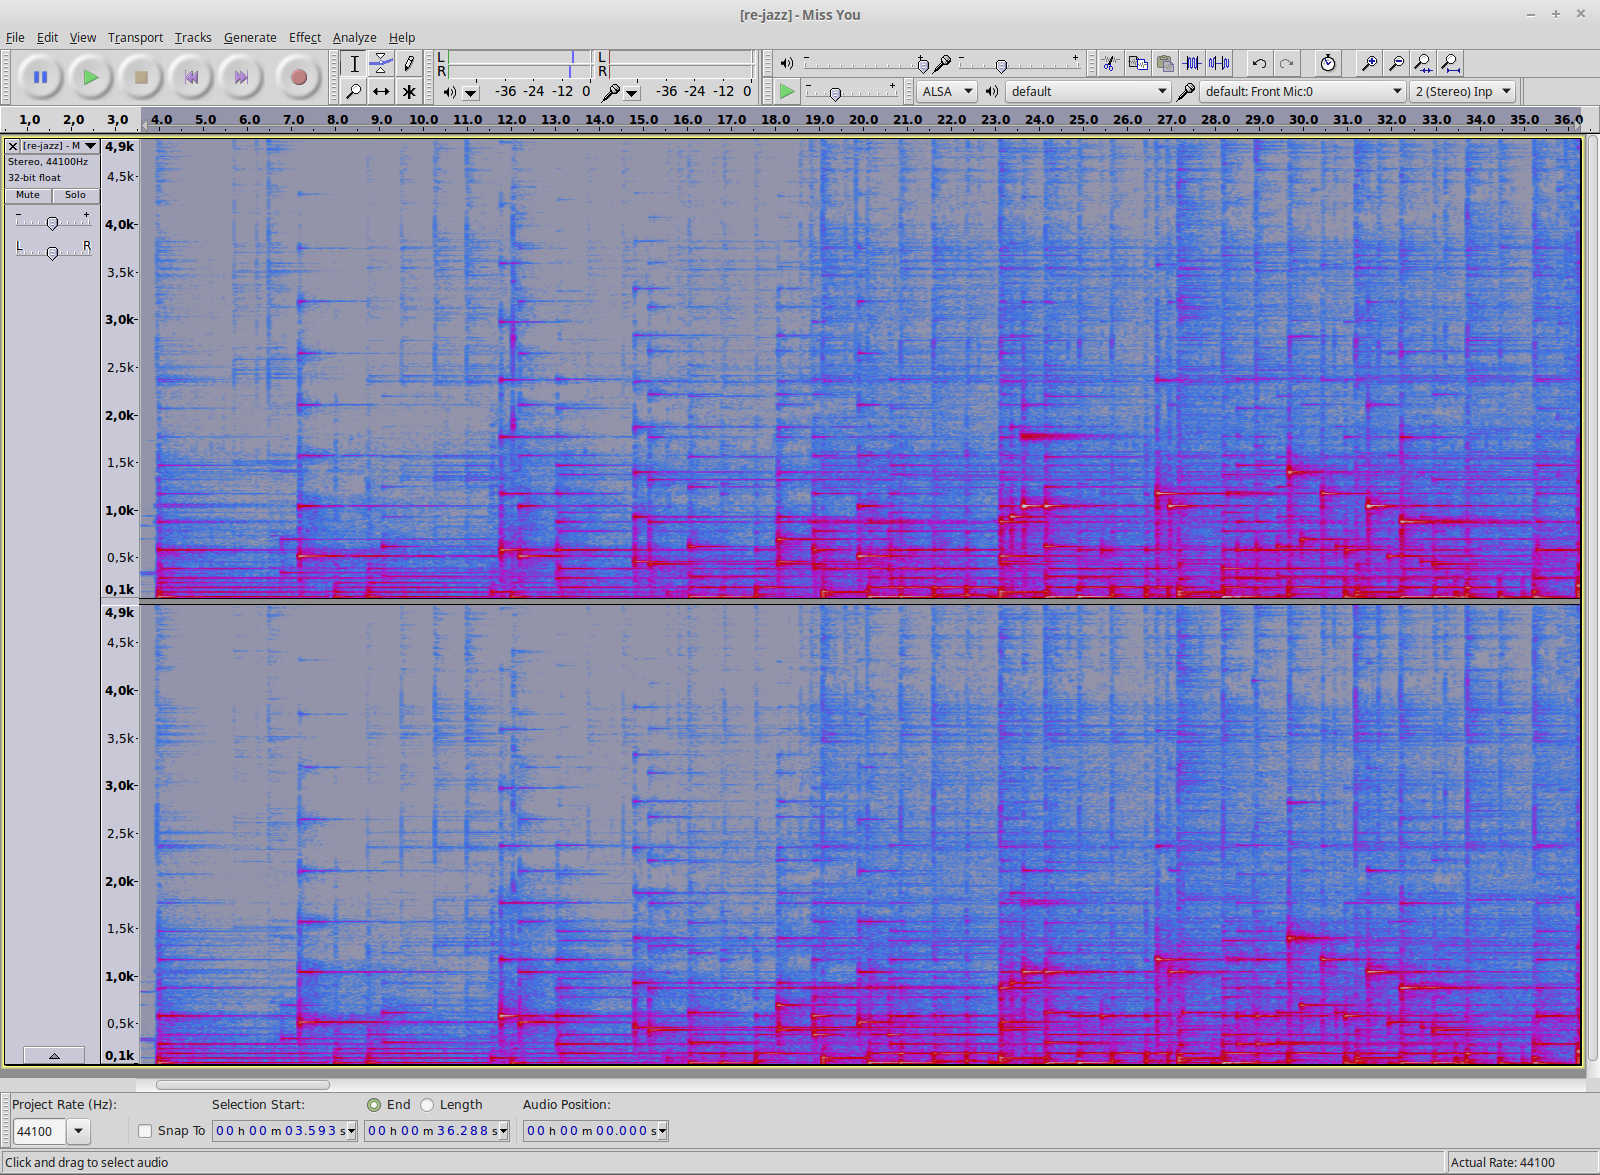This screenshot has height=1175, width=1600.
Task: Cut selection with the scissors icon
Action: click(1109, 63)
